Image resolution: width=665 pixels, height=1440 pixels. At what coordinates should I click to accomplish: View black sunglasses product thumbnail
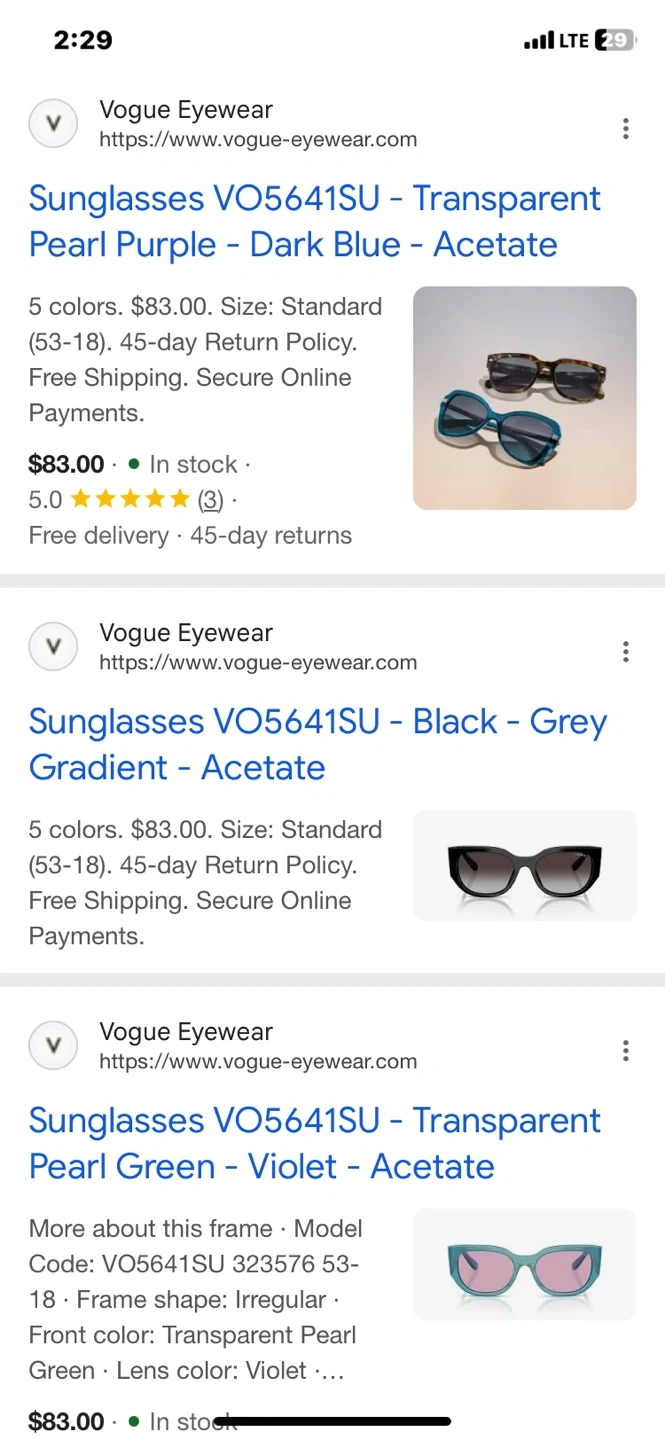tap(524, 865)
